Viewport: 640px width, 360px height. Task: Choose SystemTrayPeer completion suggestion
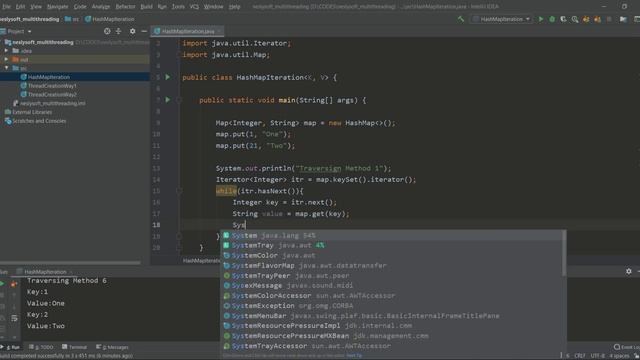tap(391, 276)
